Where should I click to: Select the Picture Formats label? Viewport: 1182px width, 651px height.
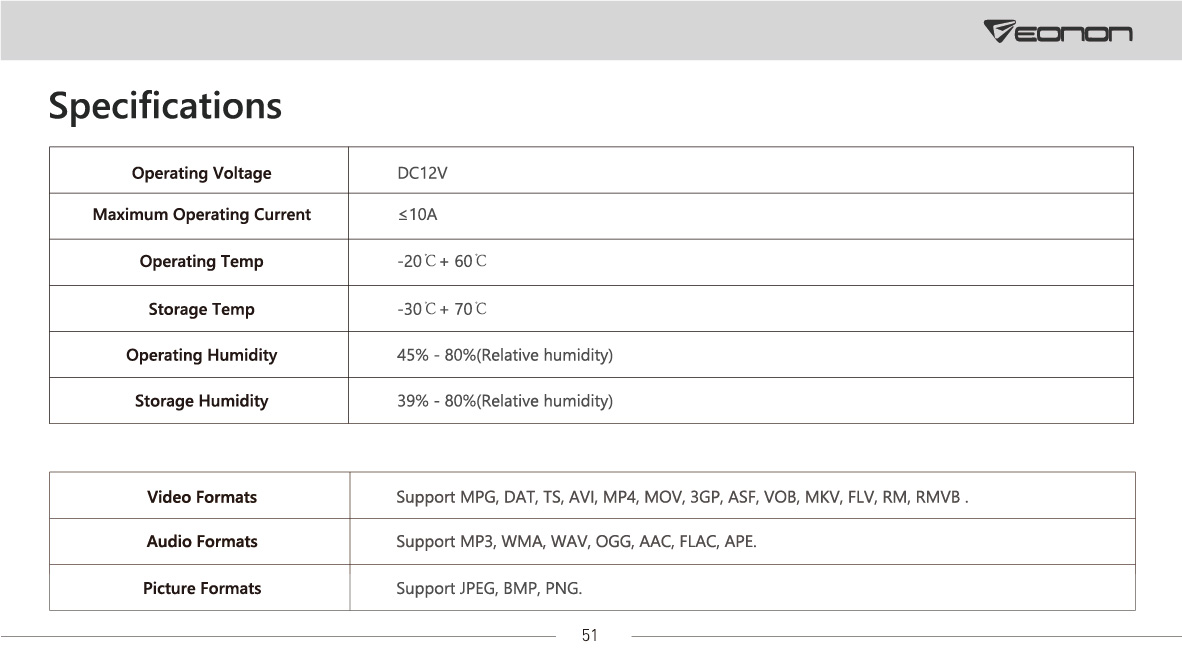click(201, 588)
